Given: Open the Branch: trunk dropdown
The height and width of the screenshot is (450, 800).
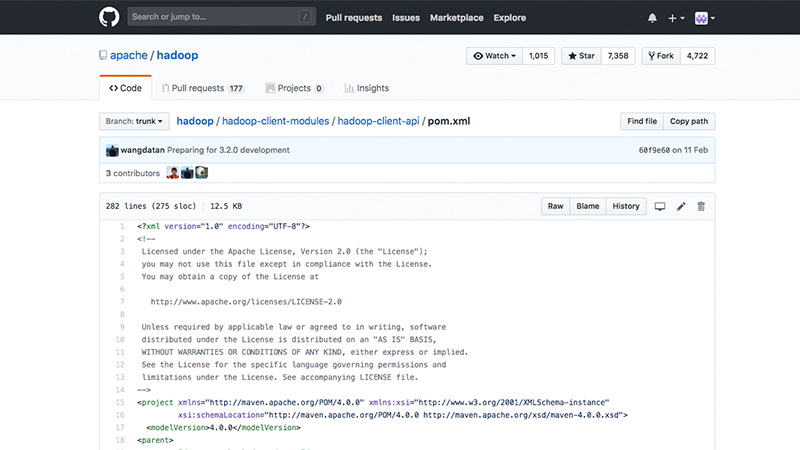Looking at the screenshot, I should 134,121.
